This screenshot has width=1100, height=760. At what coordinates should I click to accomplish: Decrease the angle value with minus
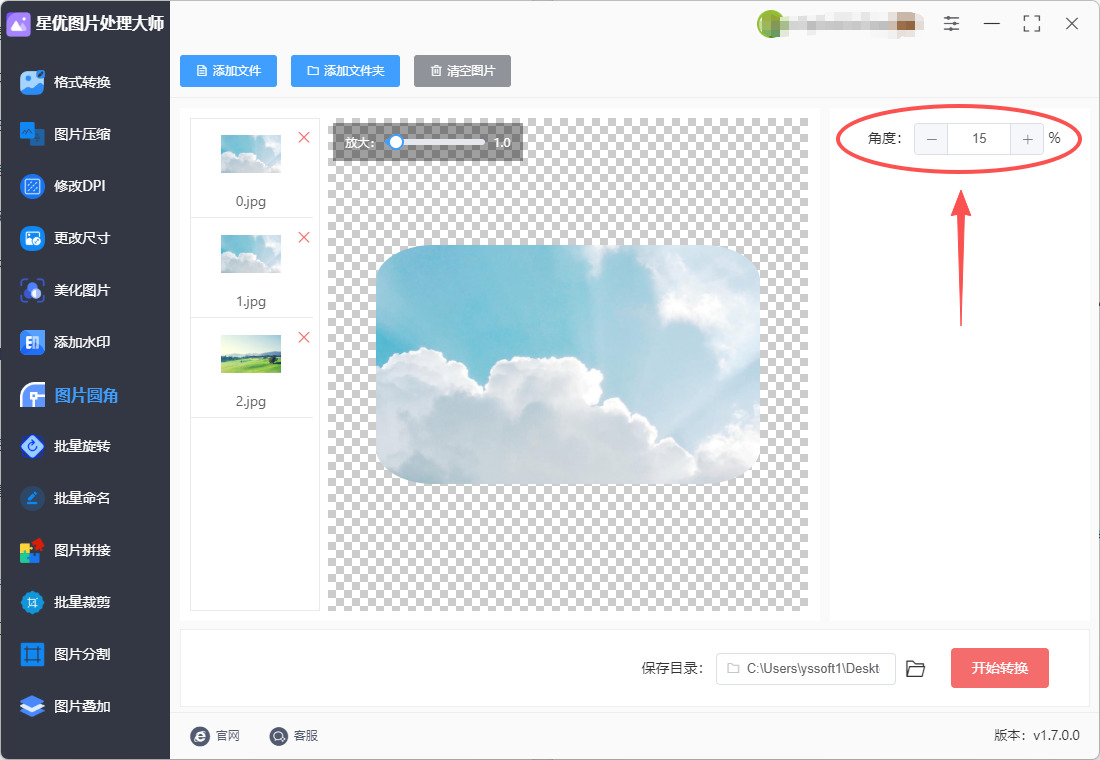point(931,139)
